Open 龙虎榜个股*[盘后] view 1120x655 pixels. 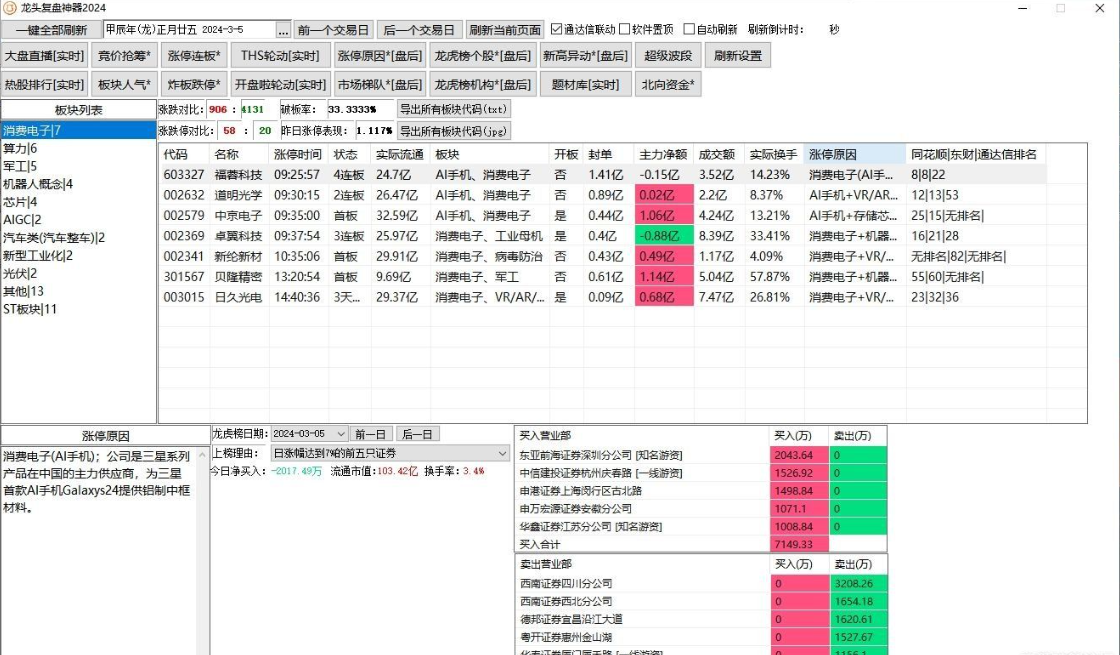482,55
